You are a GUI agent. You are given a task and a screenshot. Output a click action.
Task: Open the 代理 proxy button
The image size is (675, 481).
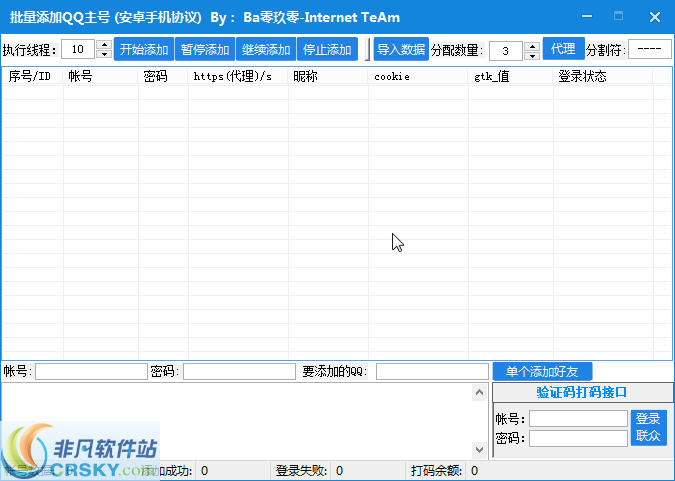tap(563, 49)
